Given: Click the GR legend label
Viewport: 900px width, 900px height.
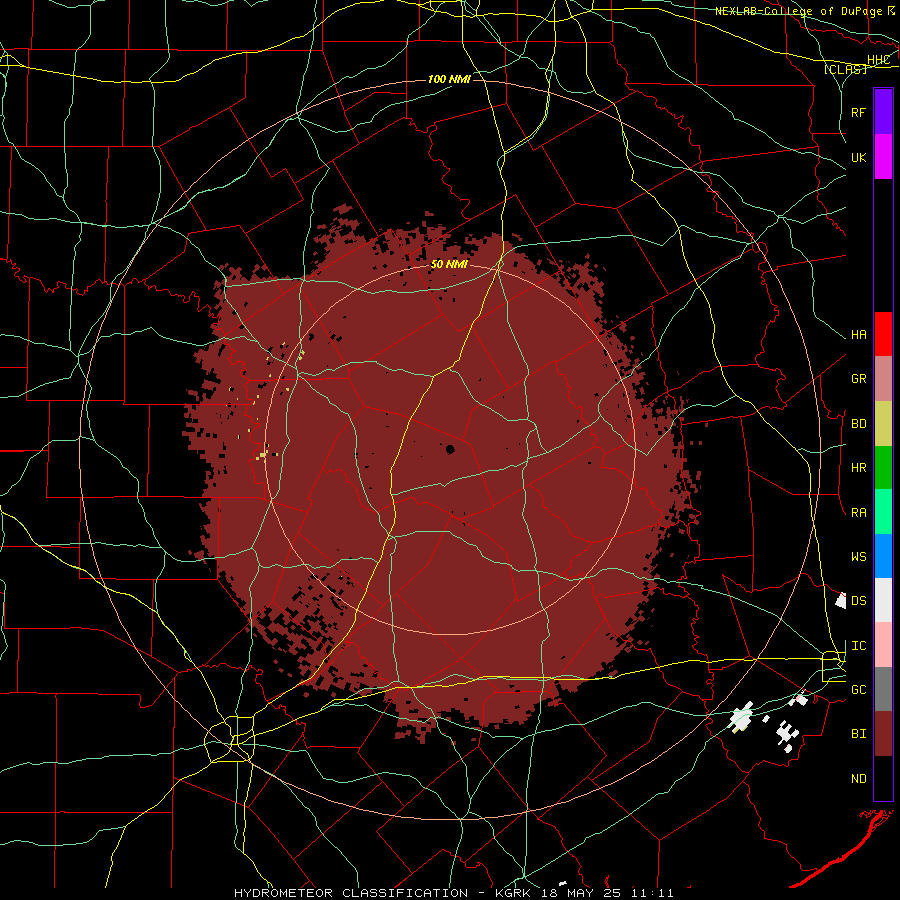Looking at the screenshot, I should click(858, 379).
